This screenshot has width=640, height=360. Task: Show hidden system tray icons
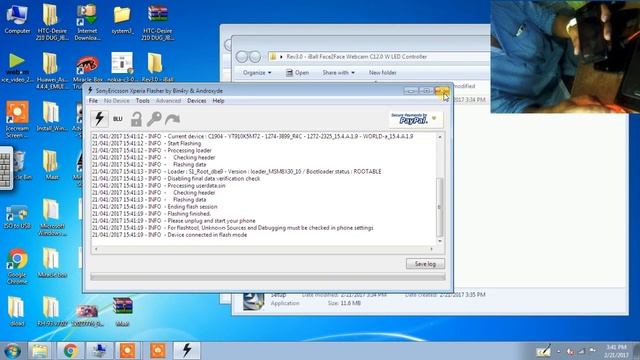pos(559,351)
